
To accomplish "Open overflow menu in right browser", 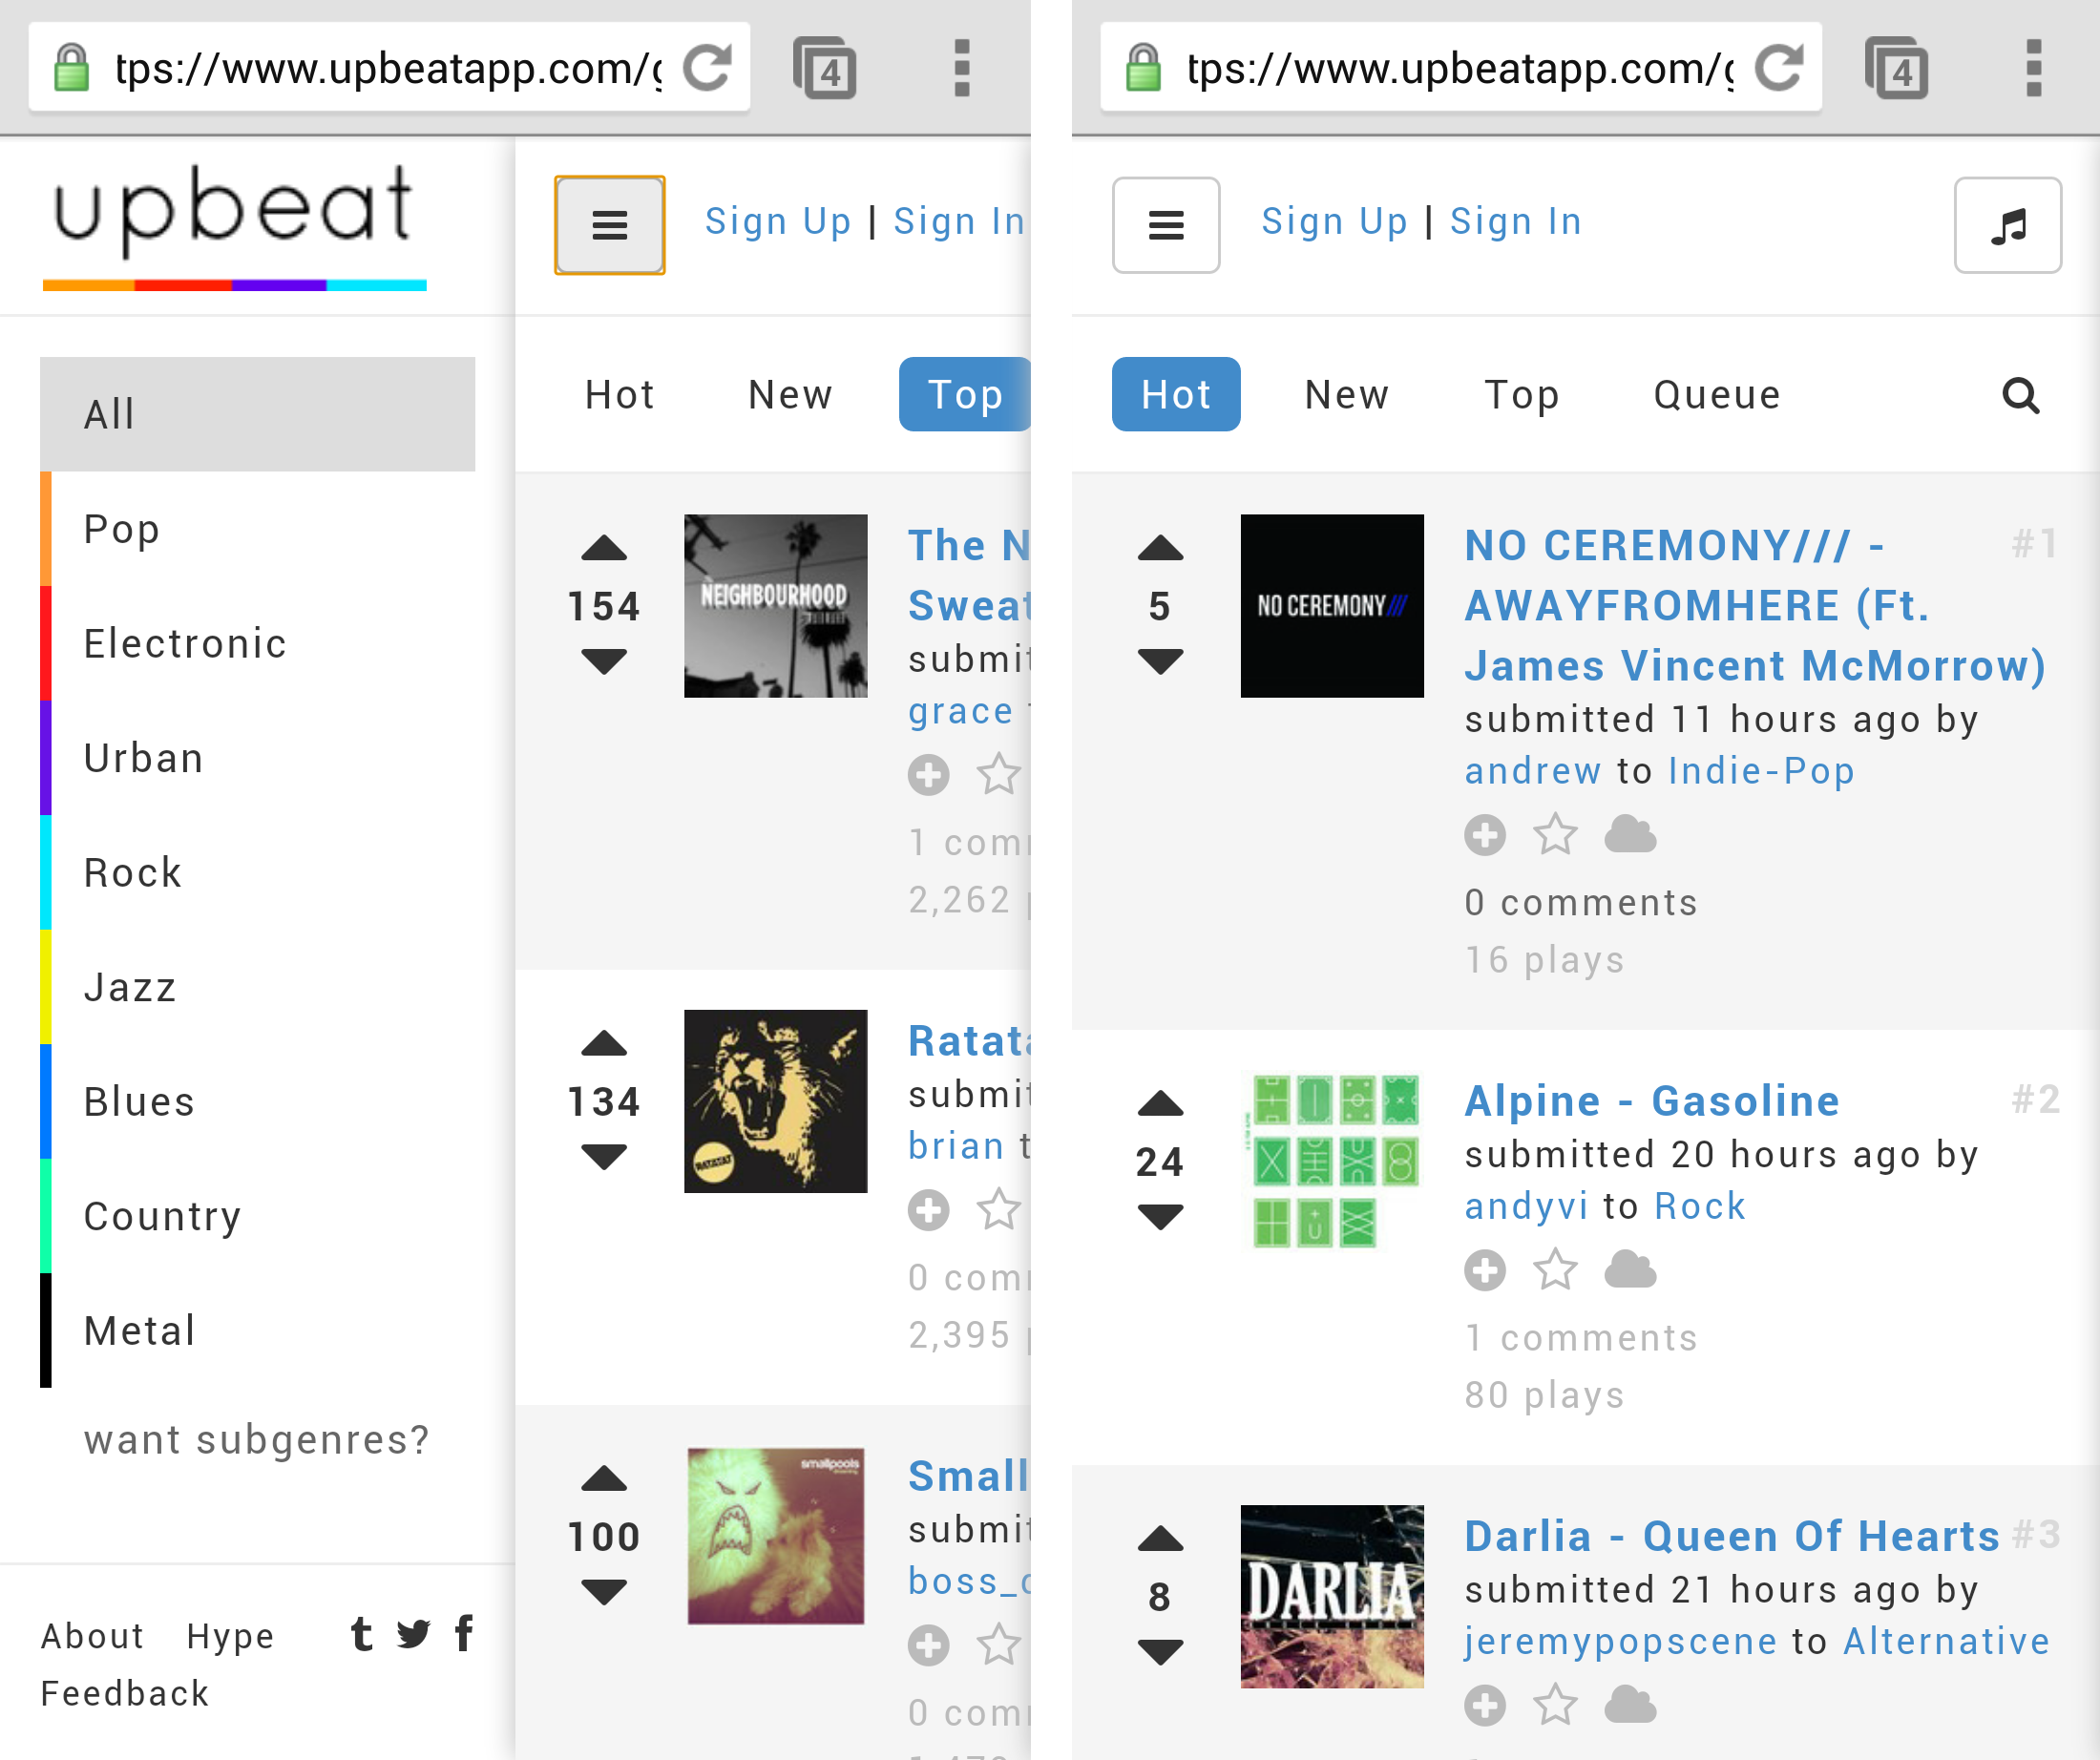I will click(x=2033, y=68).
